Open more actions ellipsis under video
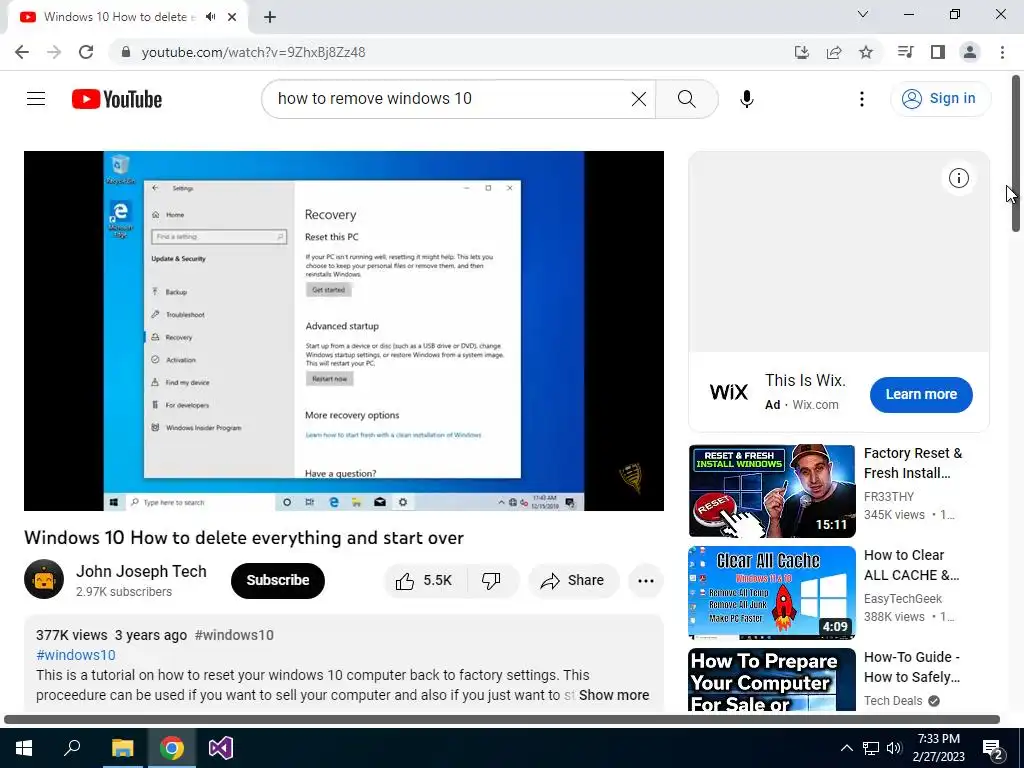 645,581
